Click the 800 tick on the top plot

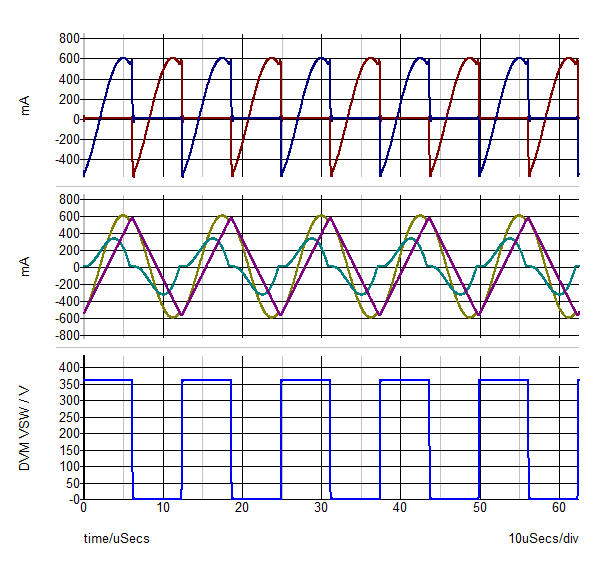click(68, 38)
